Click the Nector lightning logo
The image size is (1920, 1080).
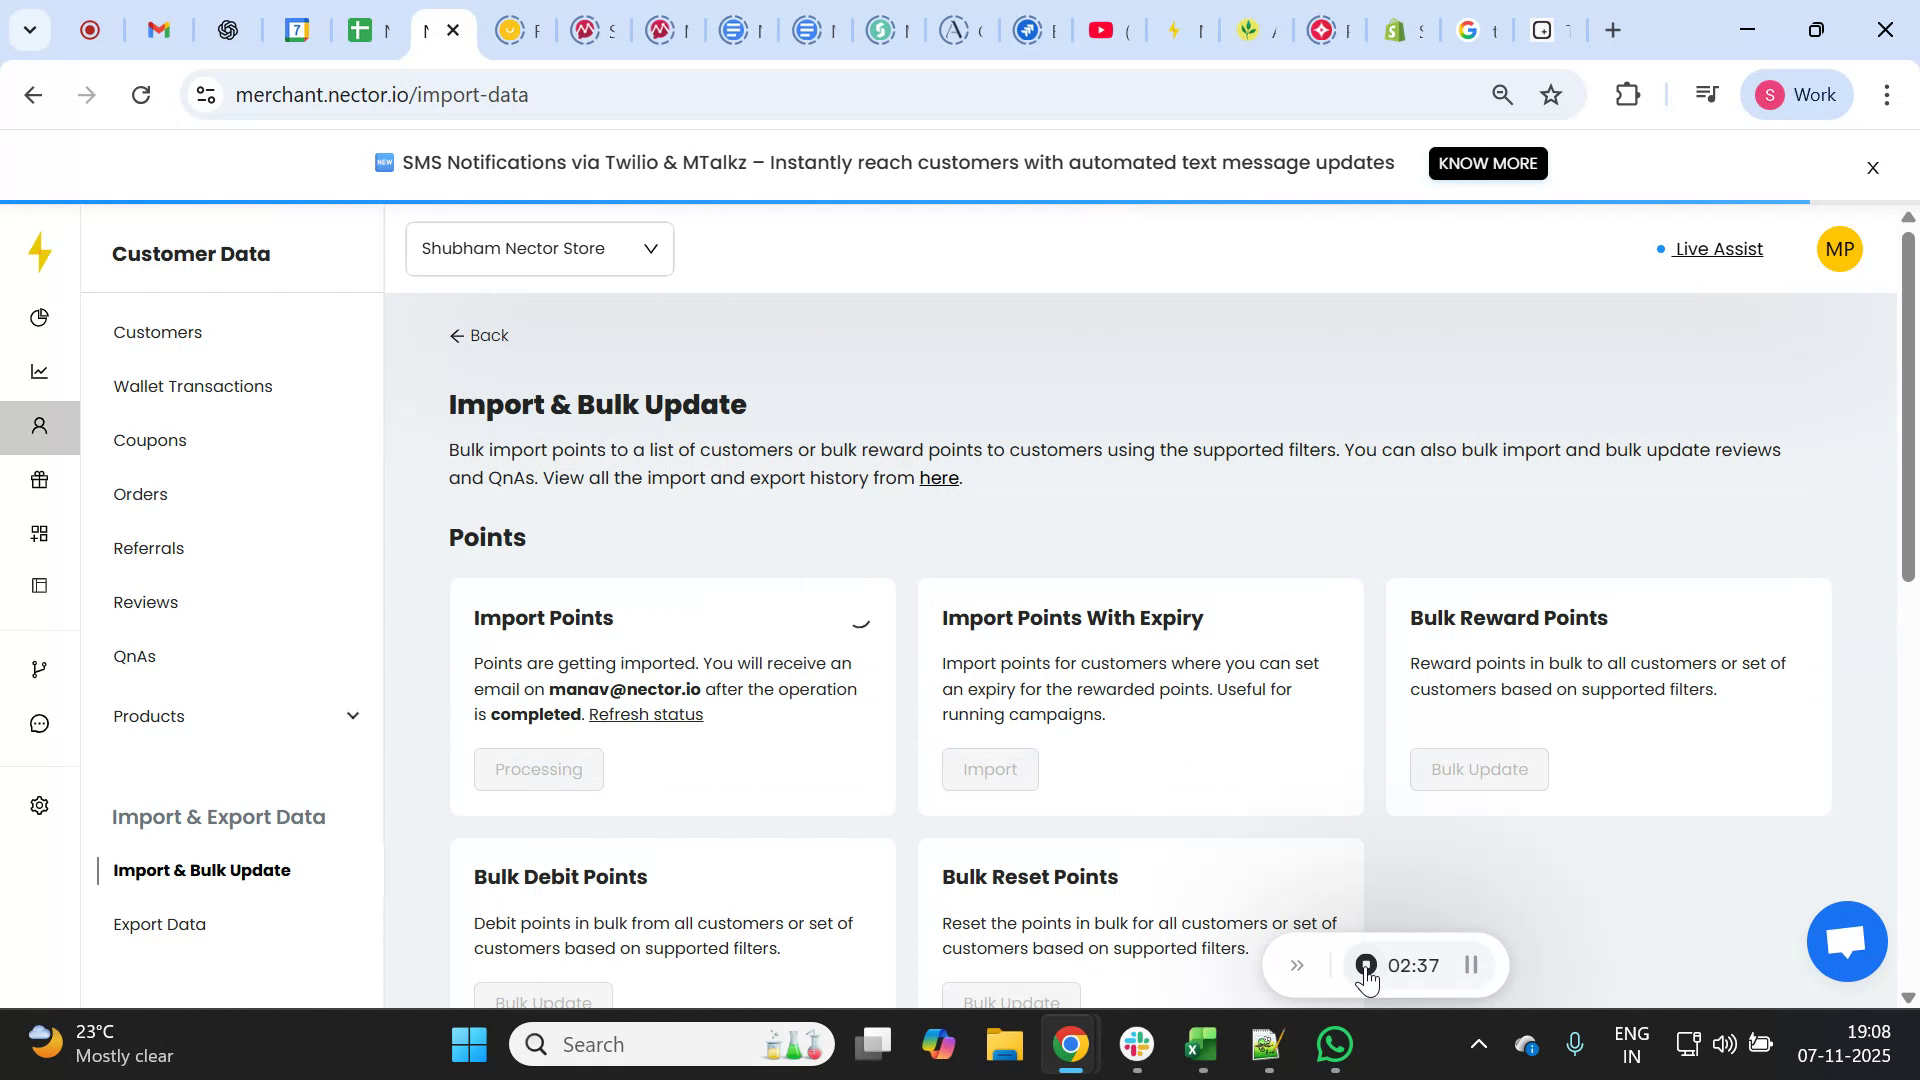coord(40,253)
